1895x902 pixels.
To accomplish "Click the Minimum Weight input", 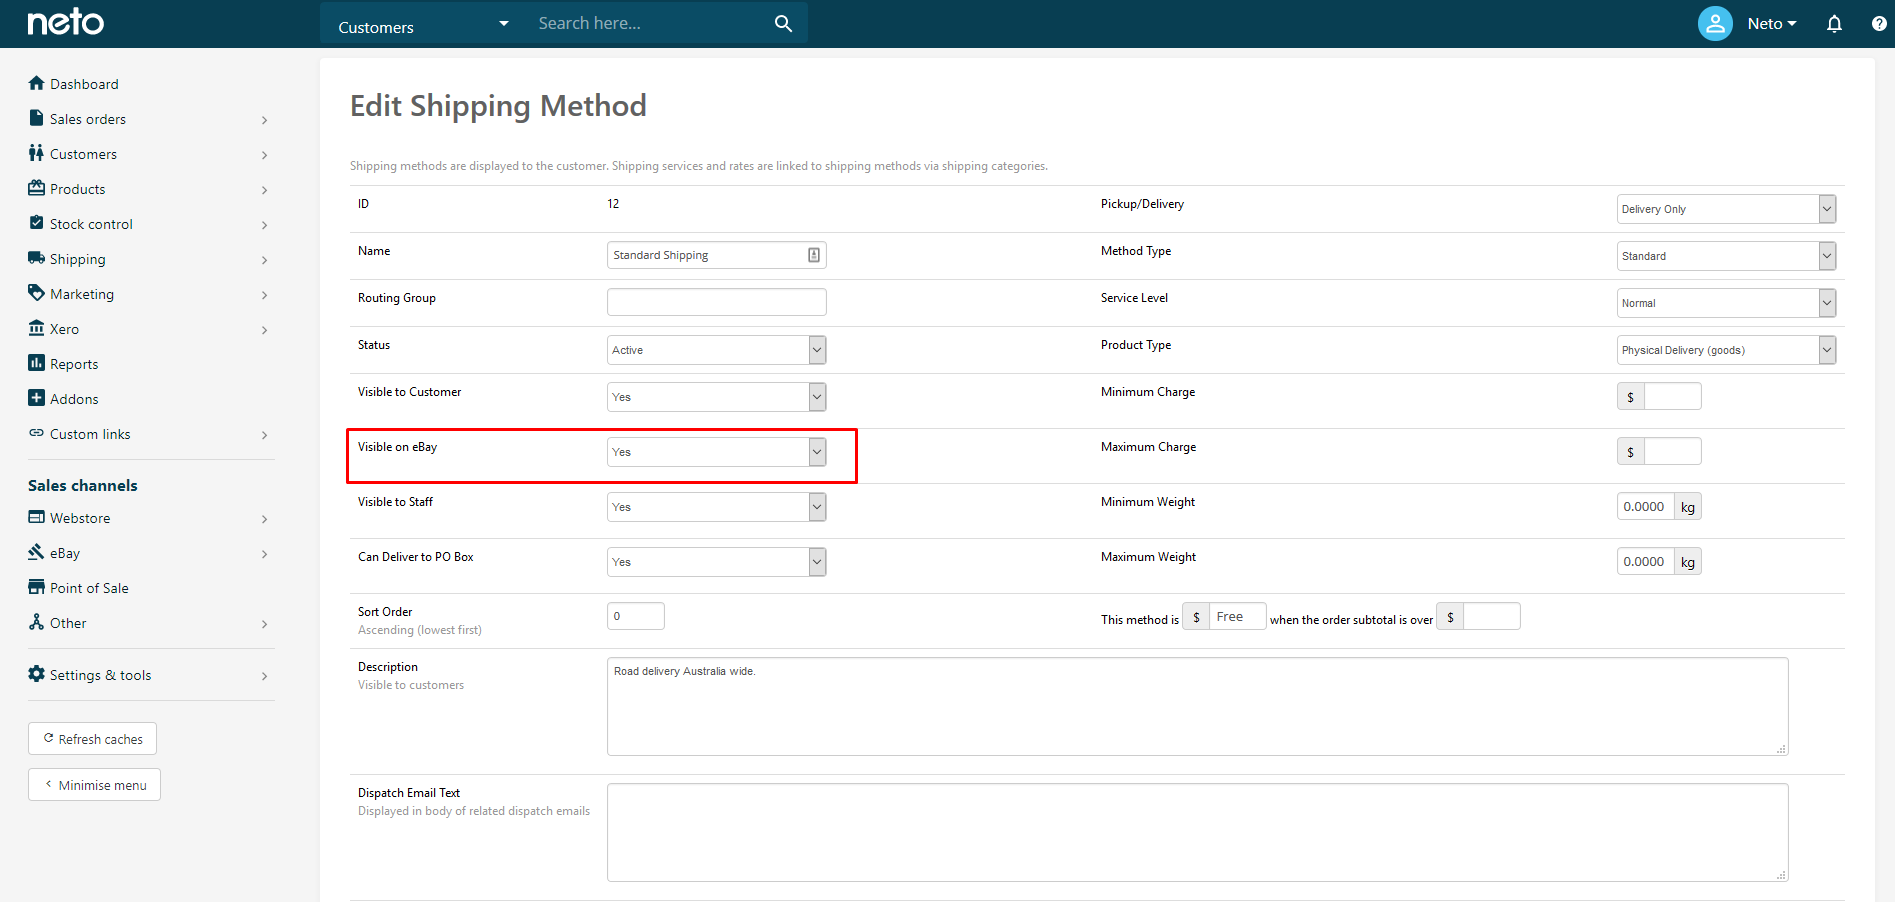I will click(1646, 507).
